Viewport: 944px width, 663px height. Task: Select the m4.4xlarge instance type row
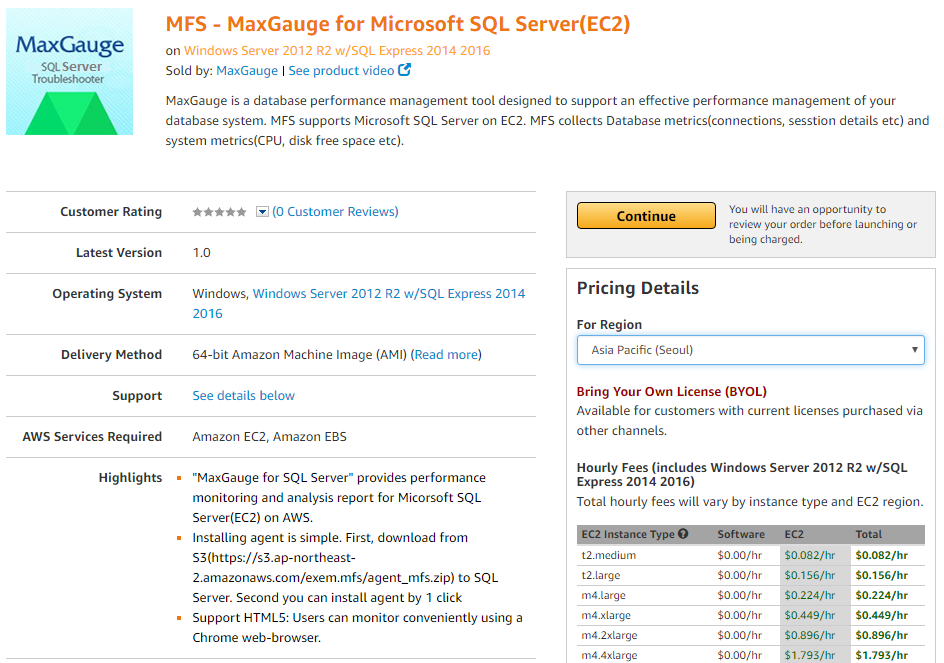click(750, 655)
